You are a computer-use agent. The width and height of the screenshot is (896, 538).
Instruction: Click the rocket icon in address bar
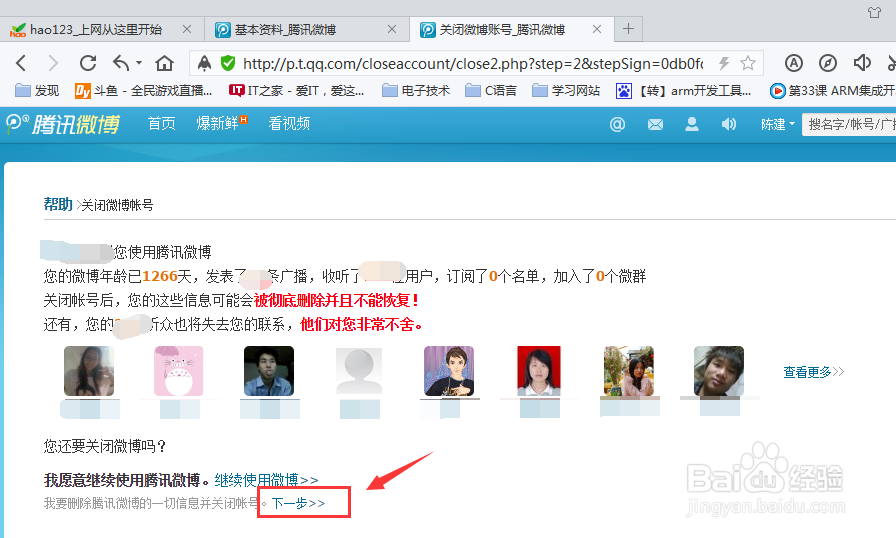[x=204, y=63]
